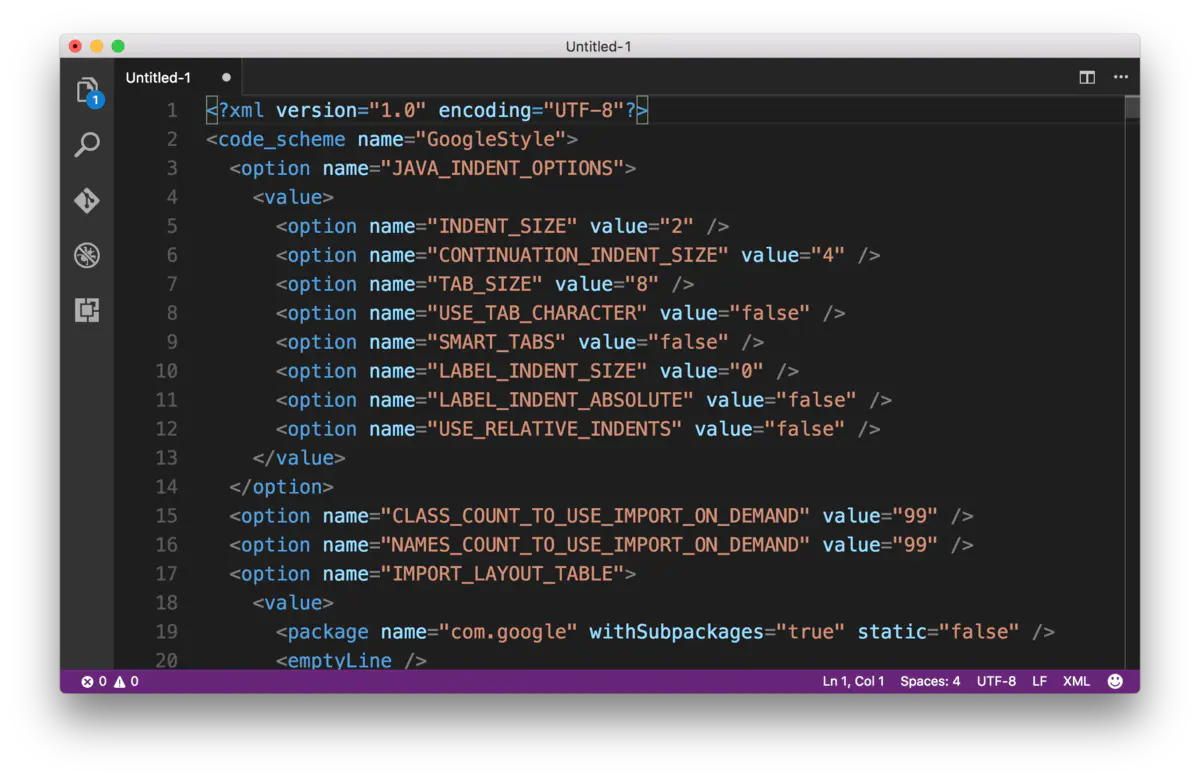The image size is (1200, 779).
Task: Click line number 13 in the gutter
Action: (x=166, y=458)
